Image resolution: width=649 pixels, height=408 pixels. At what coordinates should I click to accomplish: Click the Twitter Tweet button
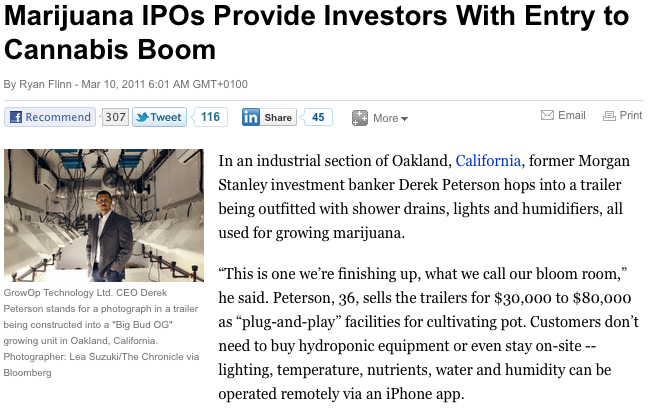158,117
